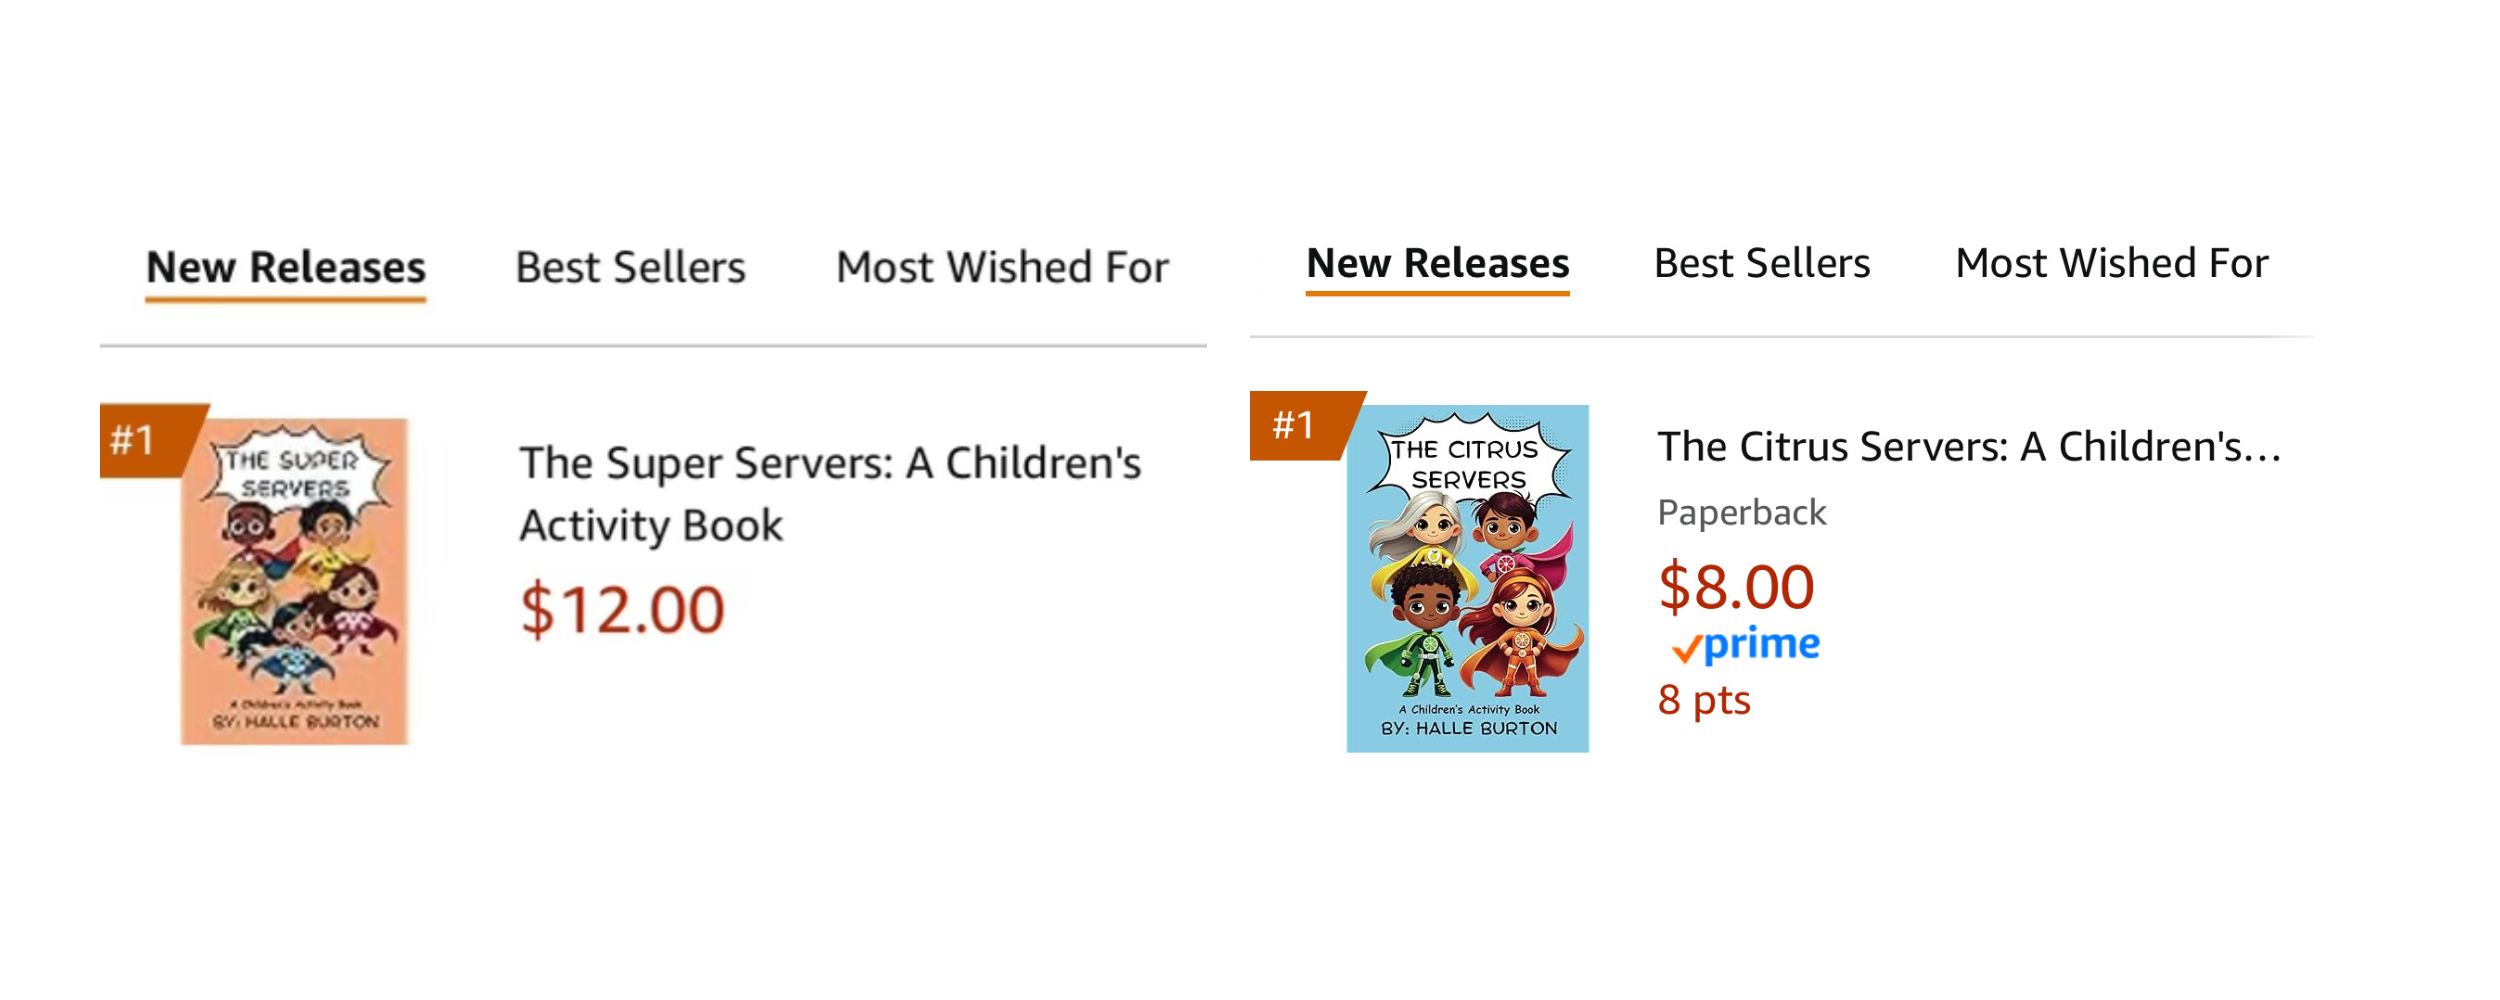Click the $8.00 price
This screenshot has width=2500, height=1000.
click(1736, 586)
